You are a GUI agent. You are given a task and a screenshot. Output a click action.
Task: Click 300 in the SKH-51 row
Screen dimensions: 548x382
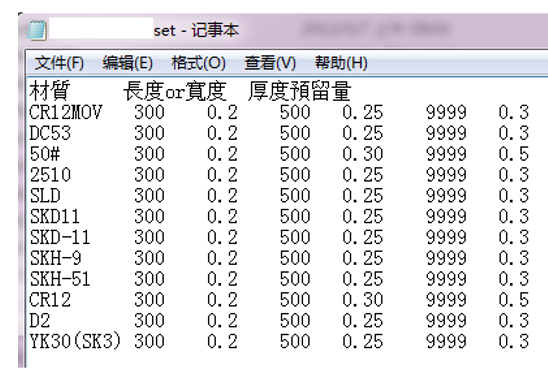[149, 279]
